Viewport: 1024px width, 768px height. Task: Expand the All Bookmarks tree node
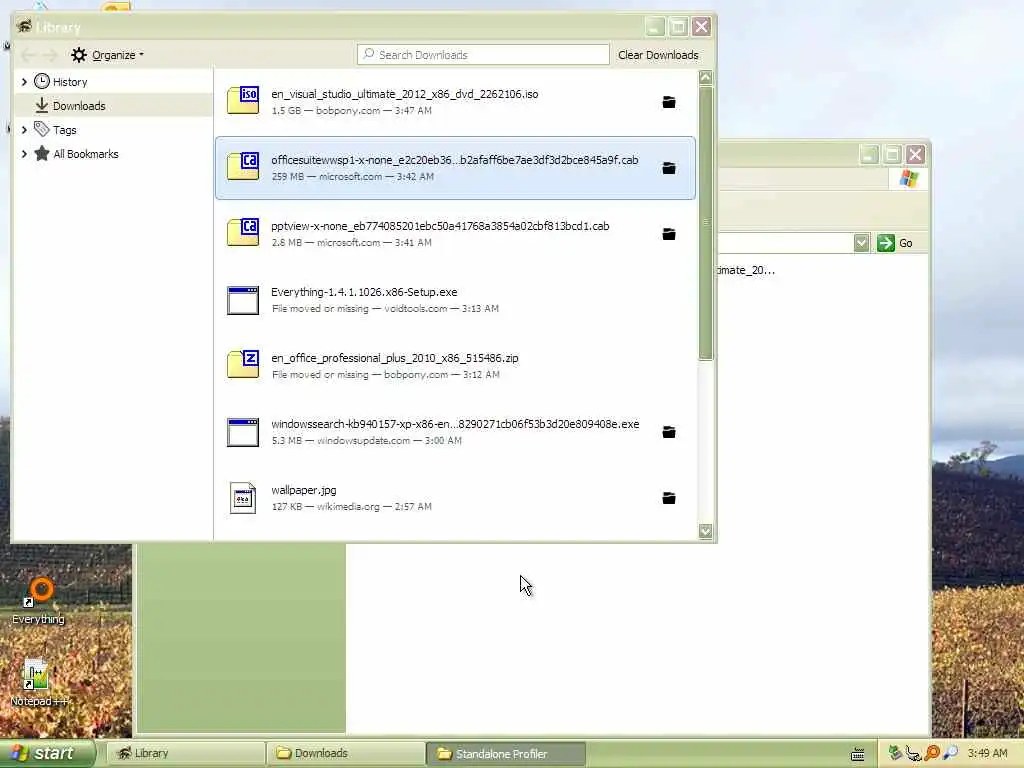click(x=24, y=154)
